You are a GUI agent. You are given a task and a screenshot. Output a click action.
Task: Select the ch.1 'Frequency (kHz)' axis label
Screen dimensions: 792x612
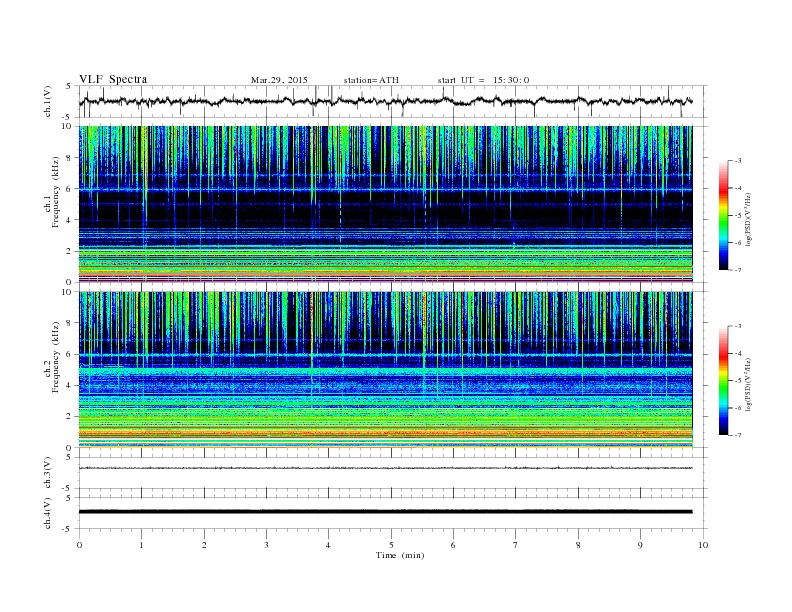pyautogui.click(x=56, y=192)
